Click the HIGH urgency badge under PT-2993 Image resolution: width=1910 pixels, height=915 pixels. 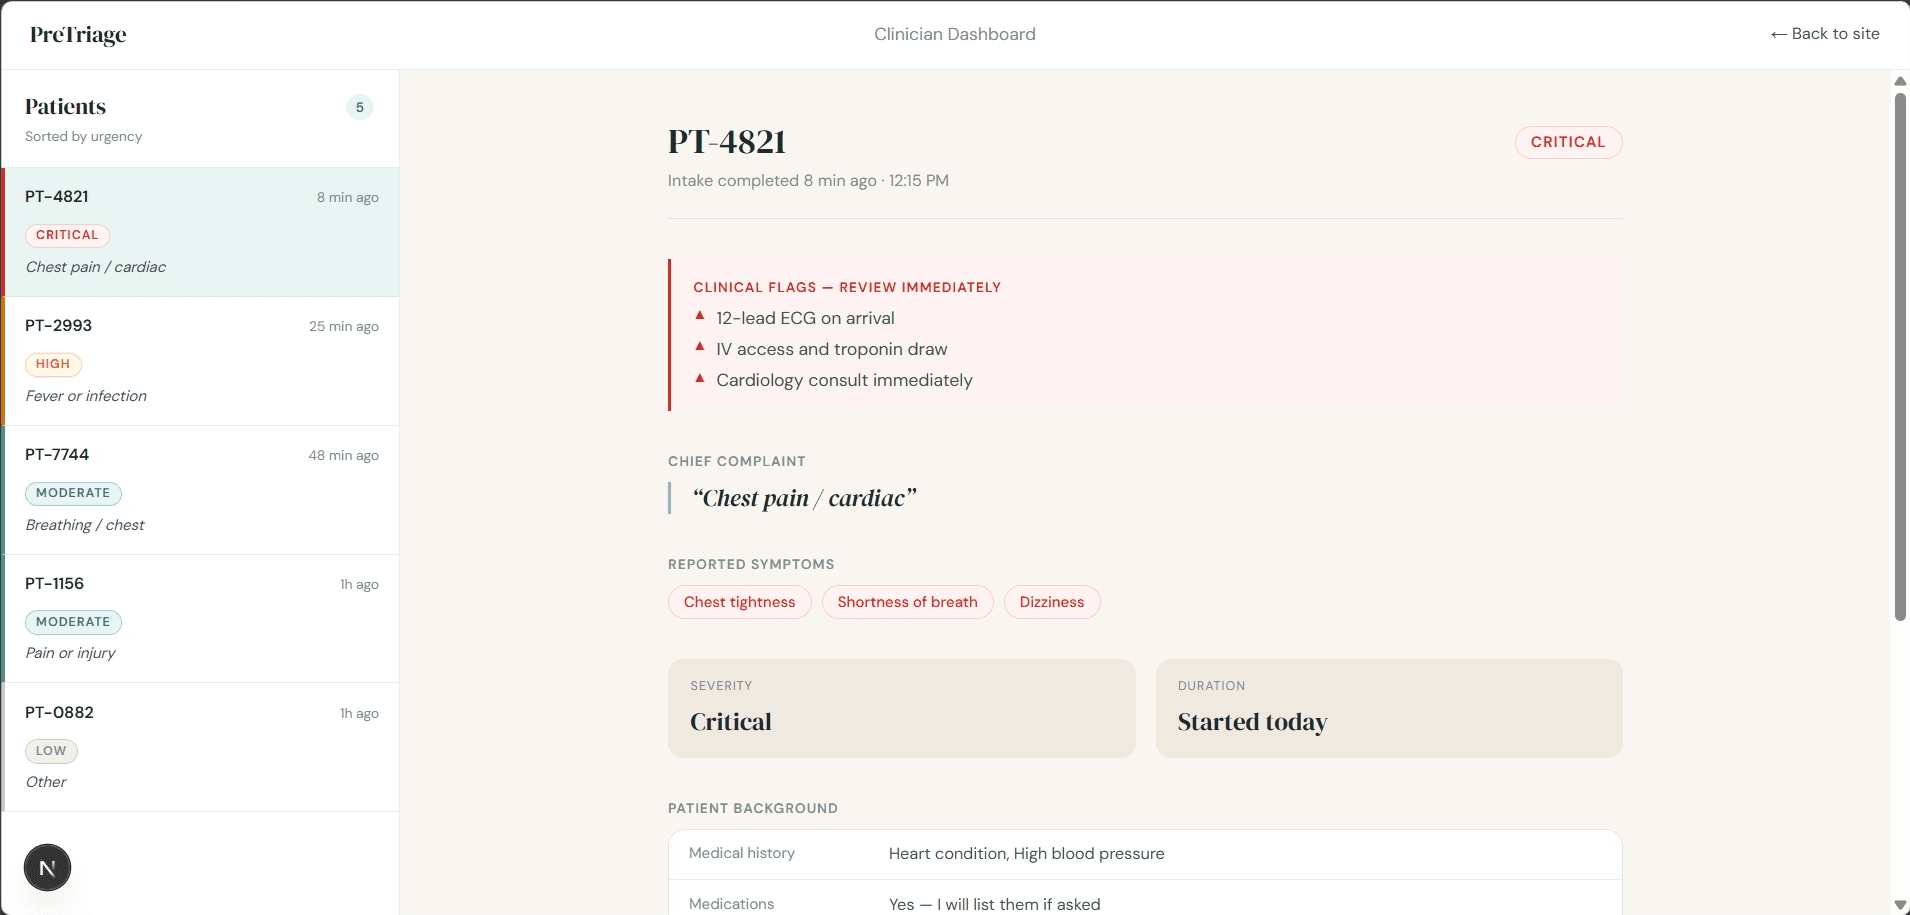[53, 364]
